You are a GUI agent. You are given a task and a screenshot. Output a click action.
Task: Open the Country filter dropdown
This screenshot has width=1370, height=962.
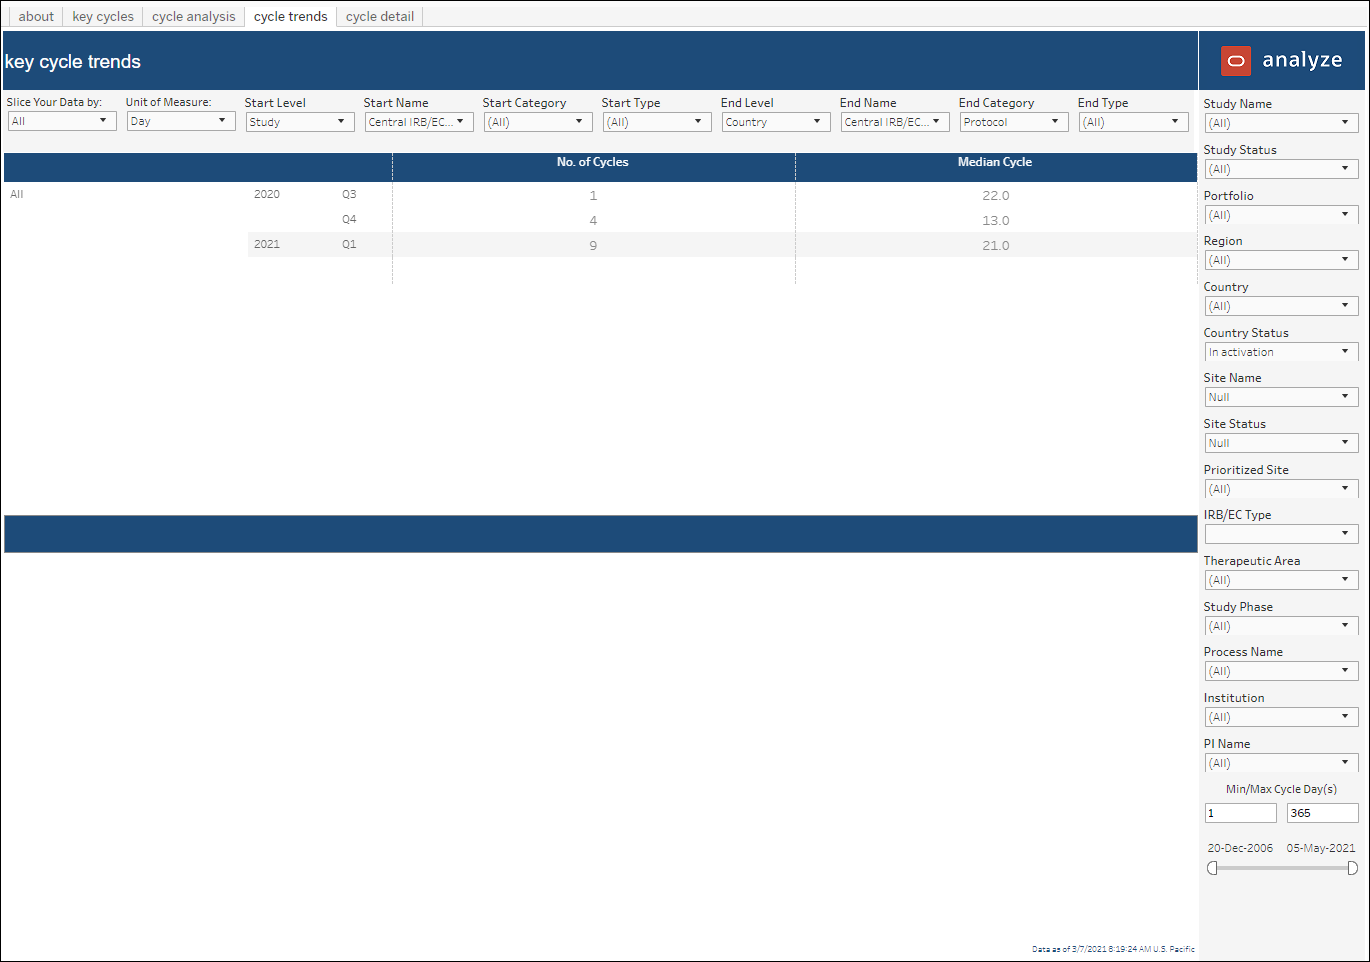click(1281, 306)
